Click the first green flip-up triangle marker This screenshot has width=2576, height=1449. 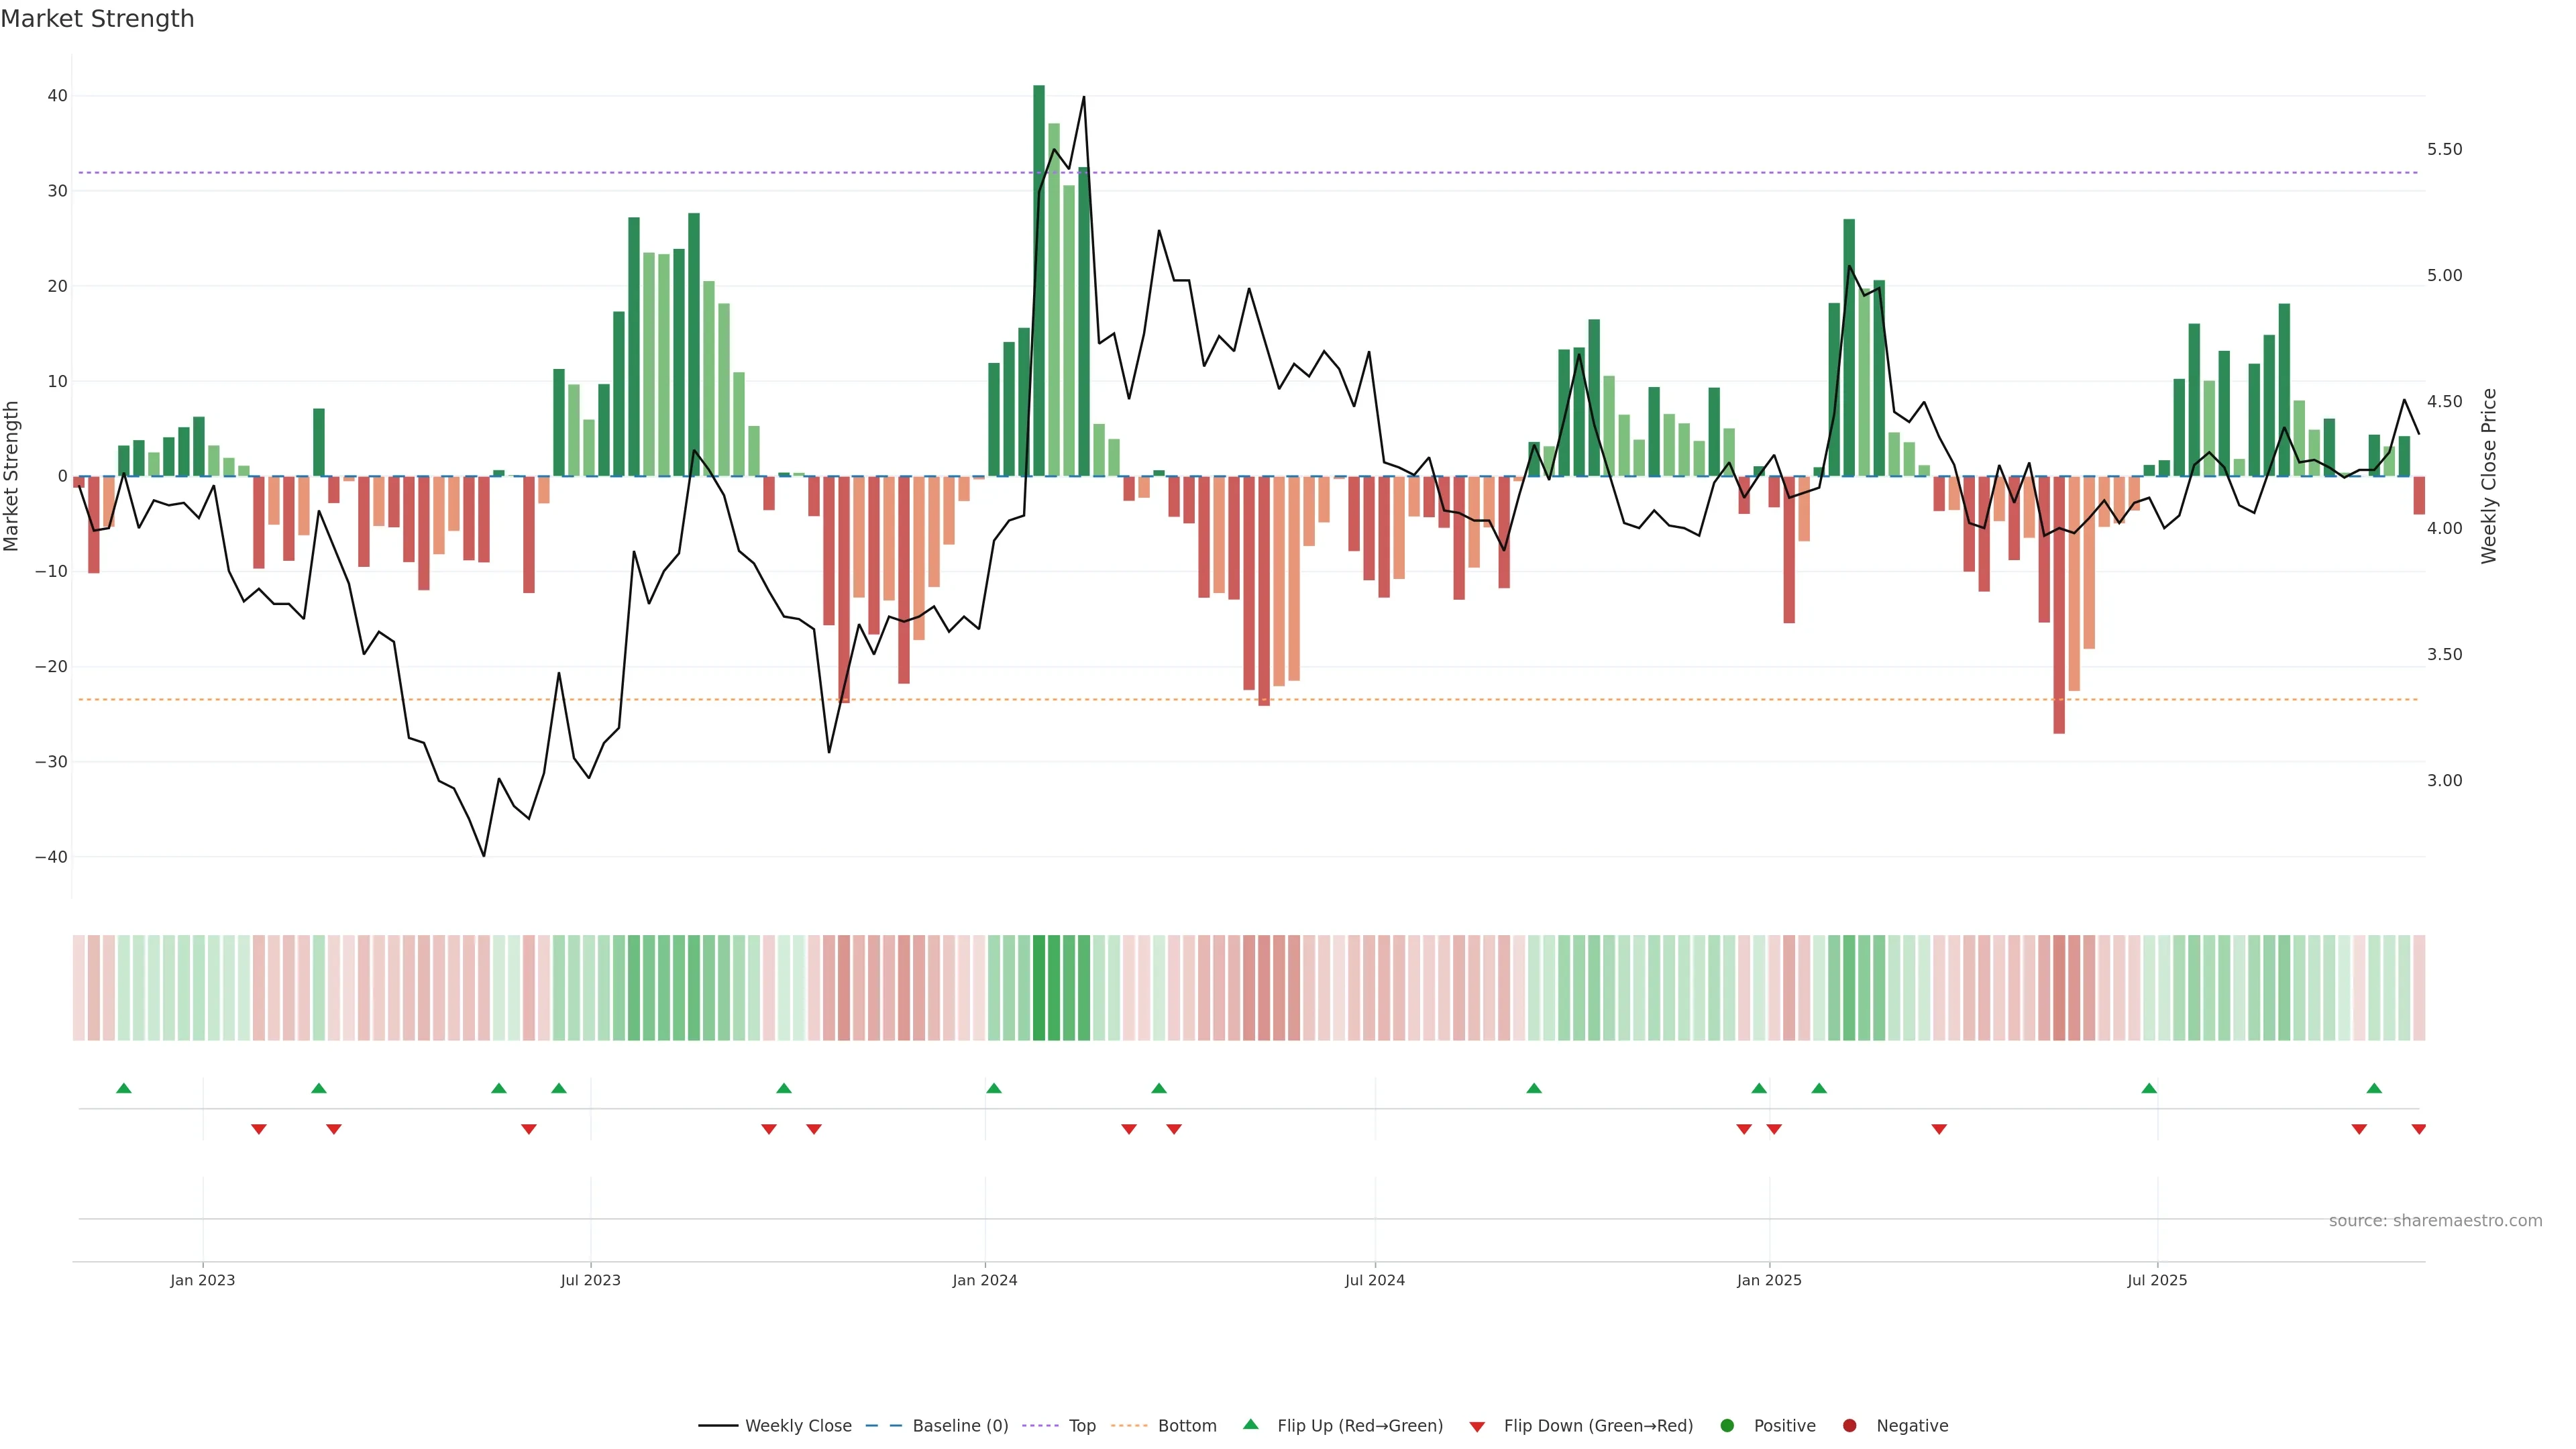pyautogui.click(x=124, y=1088)
